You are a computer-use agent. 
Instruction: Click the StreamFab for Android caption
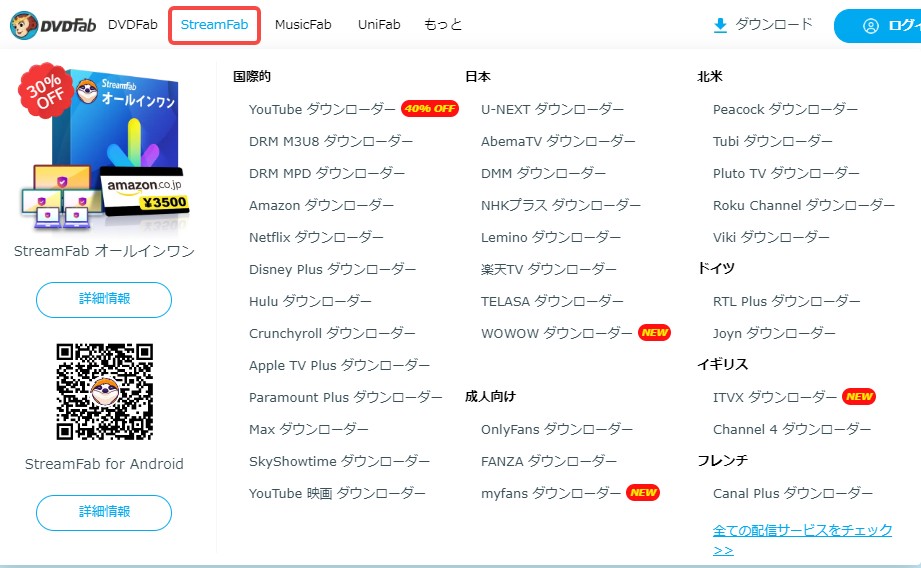pos(104,464)
